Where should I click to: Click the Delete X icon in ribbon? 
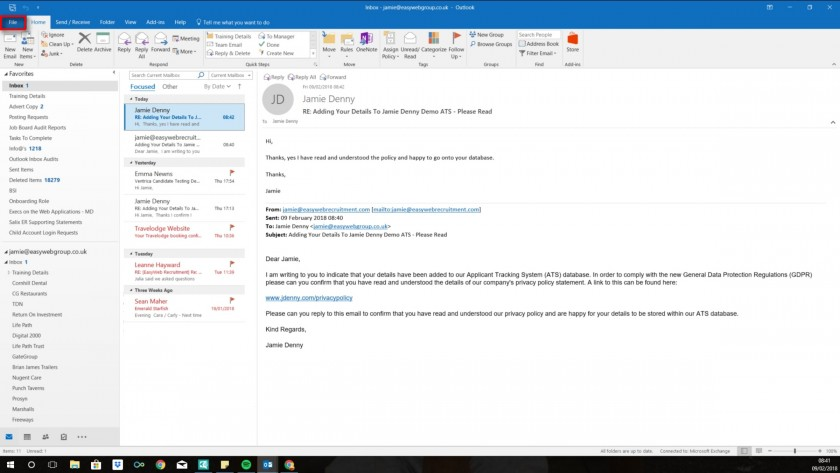click(84, 38)
